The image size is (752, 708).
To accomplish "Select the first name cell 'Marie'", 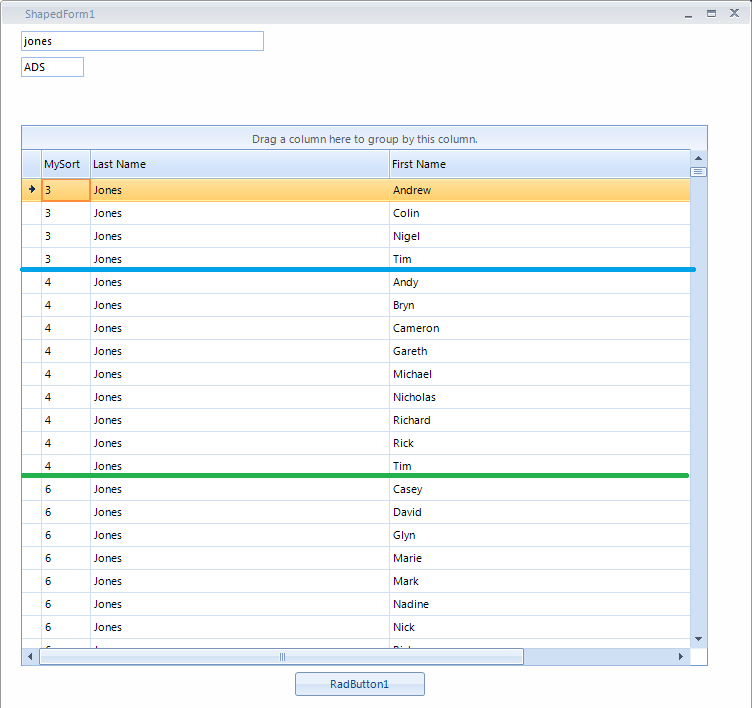I will pos(540,558).
